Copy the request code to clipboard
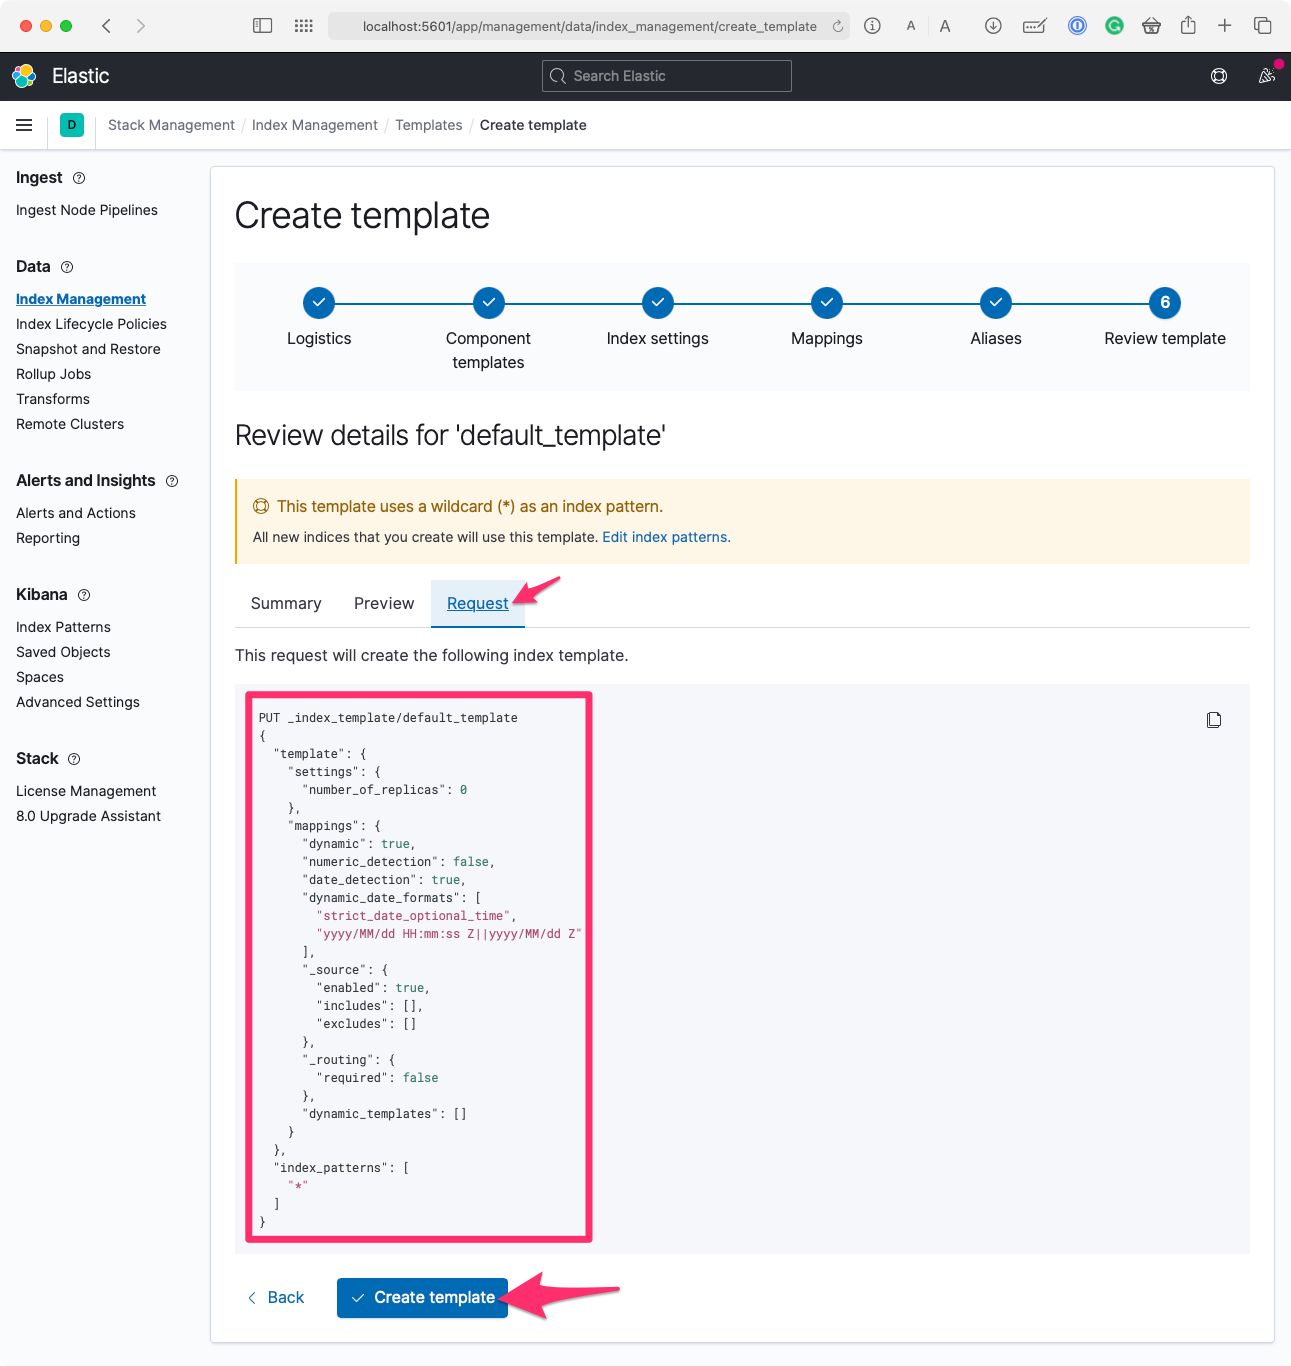 (x=1213, y=720)
